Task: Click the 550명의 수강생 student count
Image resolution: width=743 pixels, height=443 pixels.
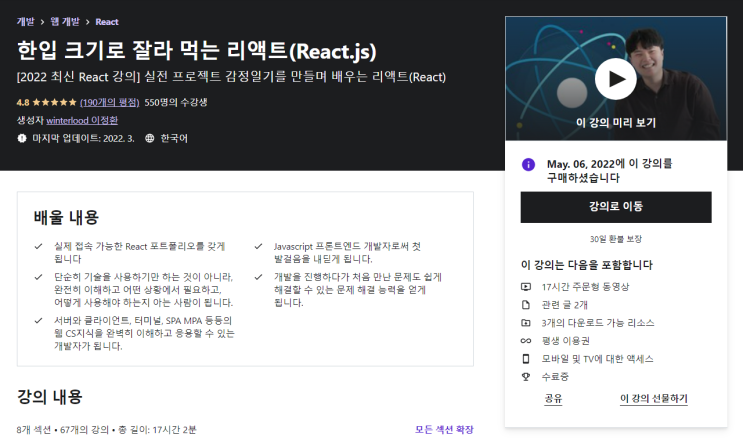Action: 176,102
